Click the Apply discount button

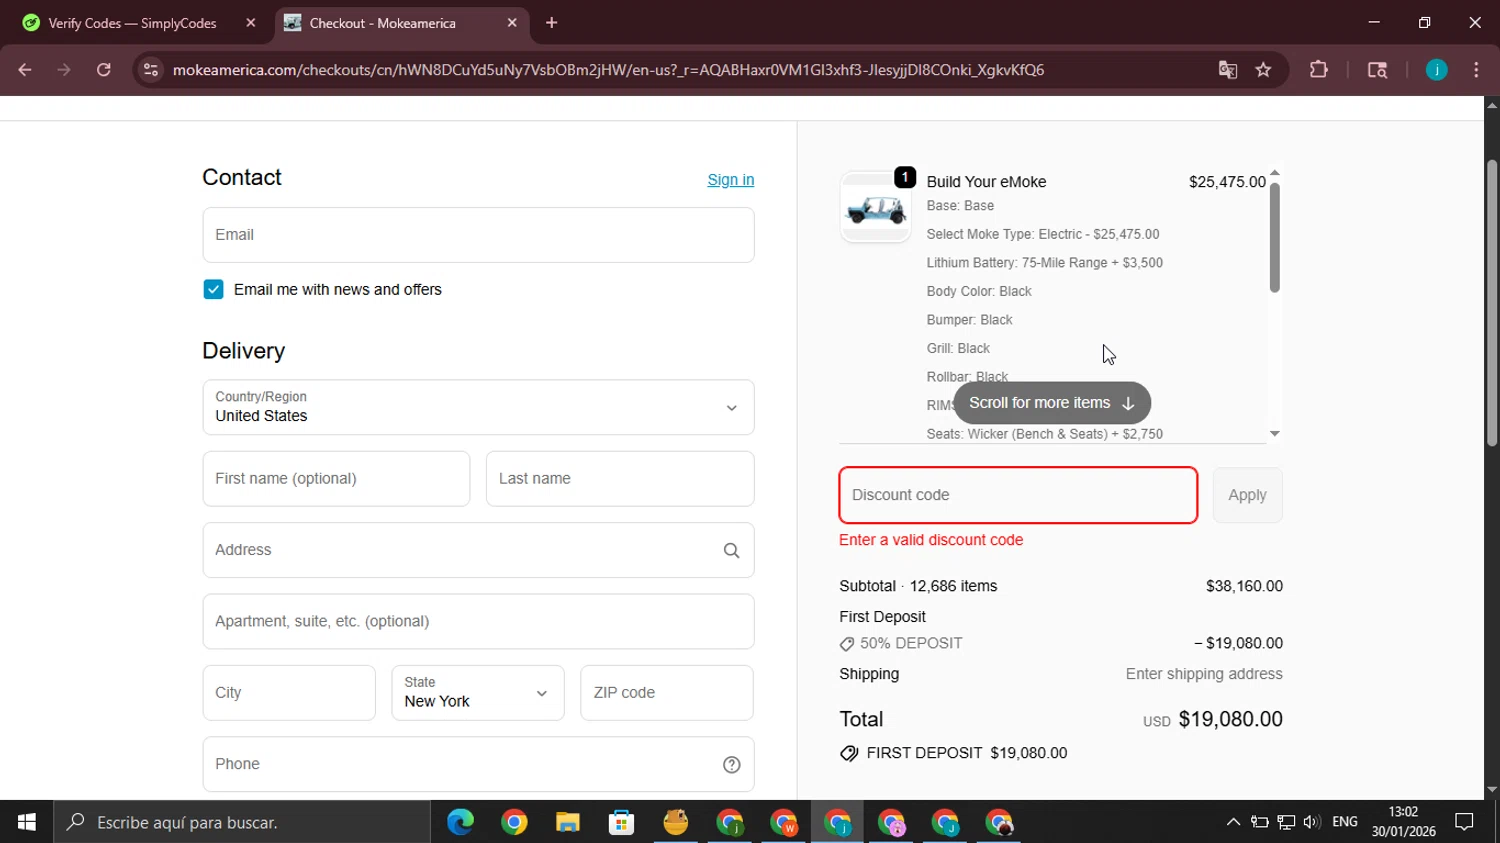[x=1247, y=495]
